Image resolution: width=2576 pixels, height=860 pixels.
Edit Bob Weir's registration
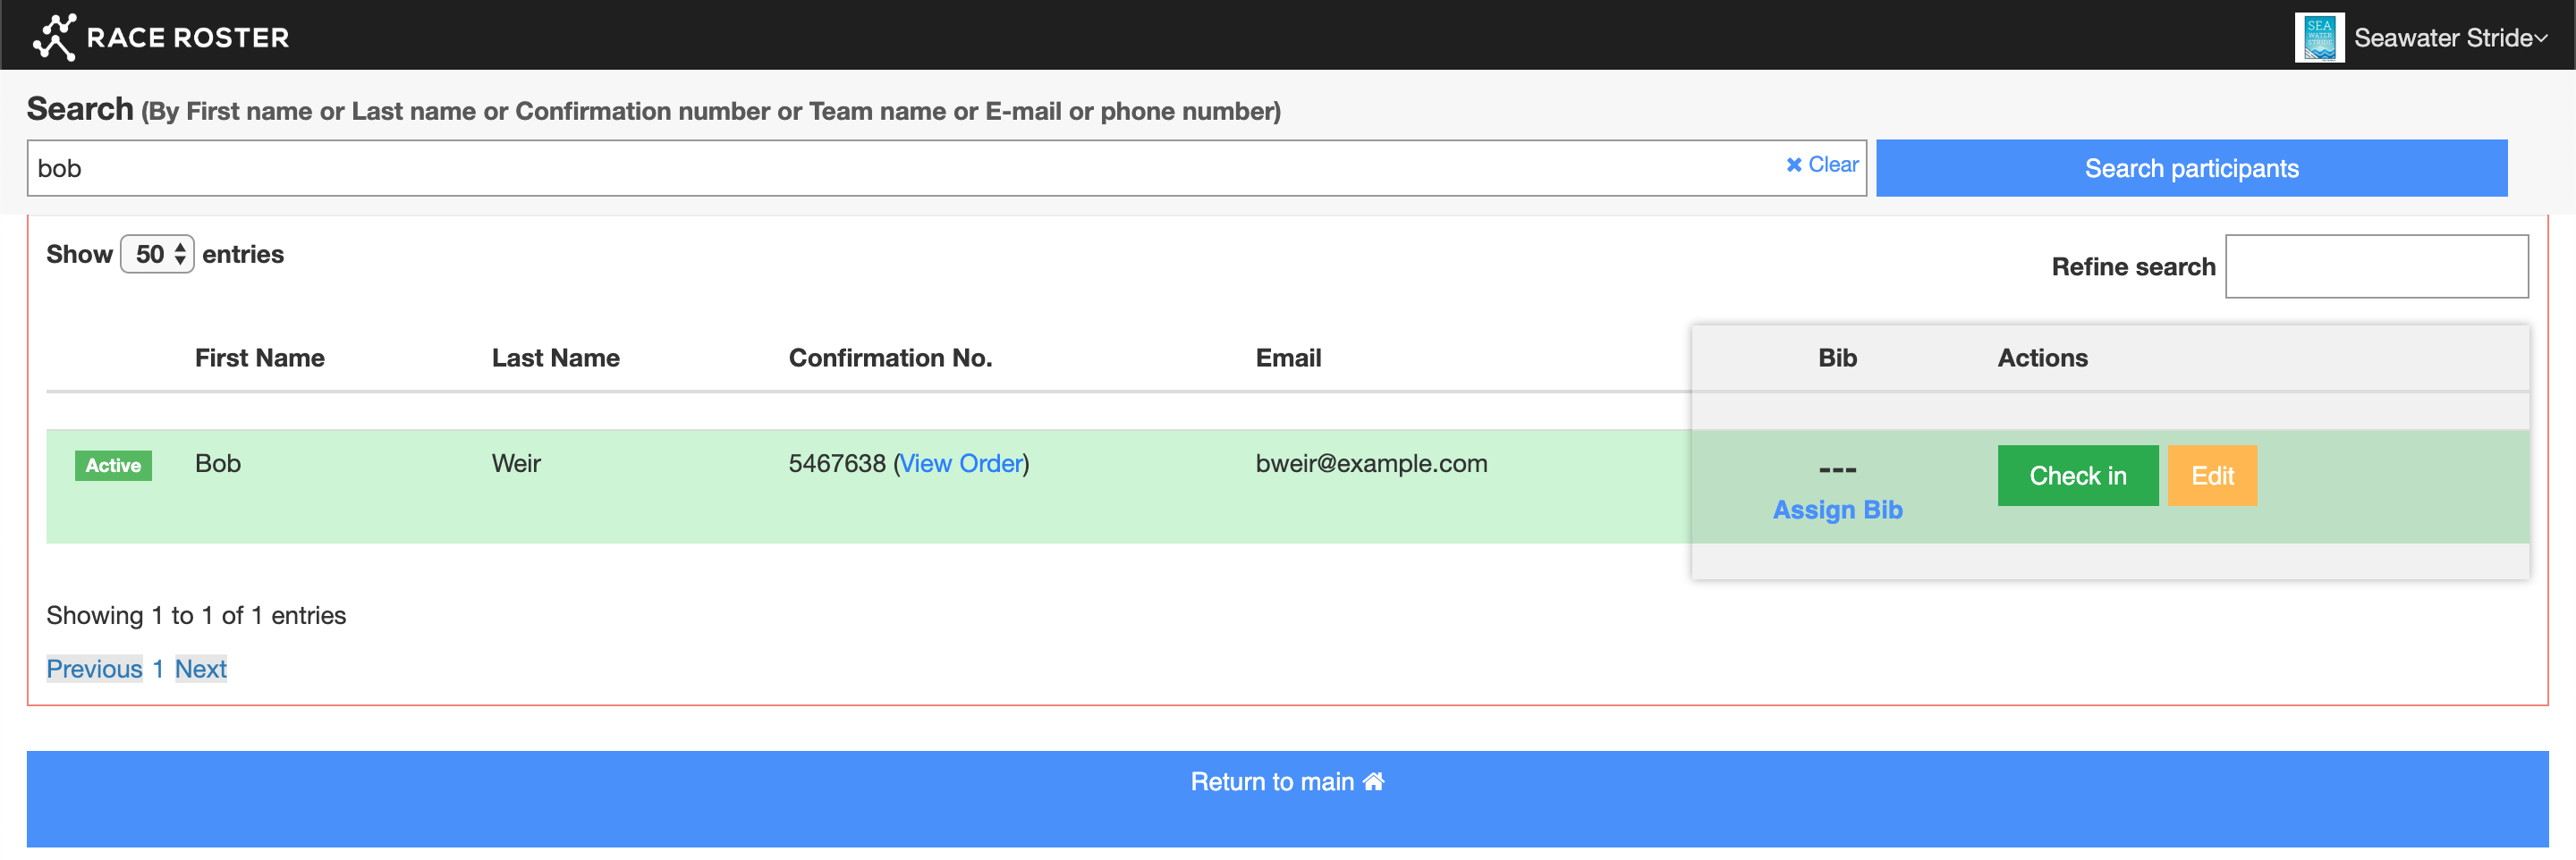pos(2211,475)
